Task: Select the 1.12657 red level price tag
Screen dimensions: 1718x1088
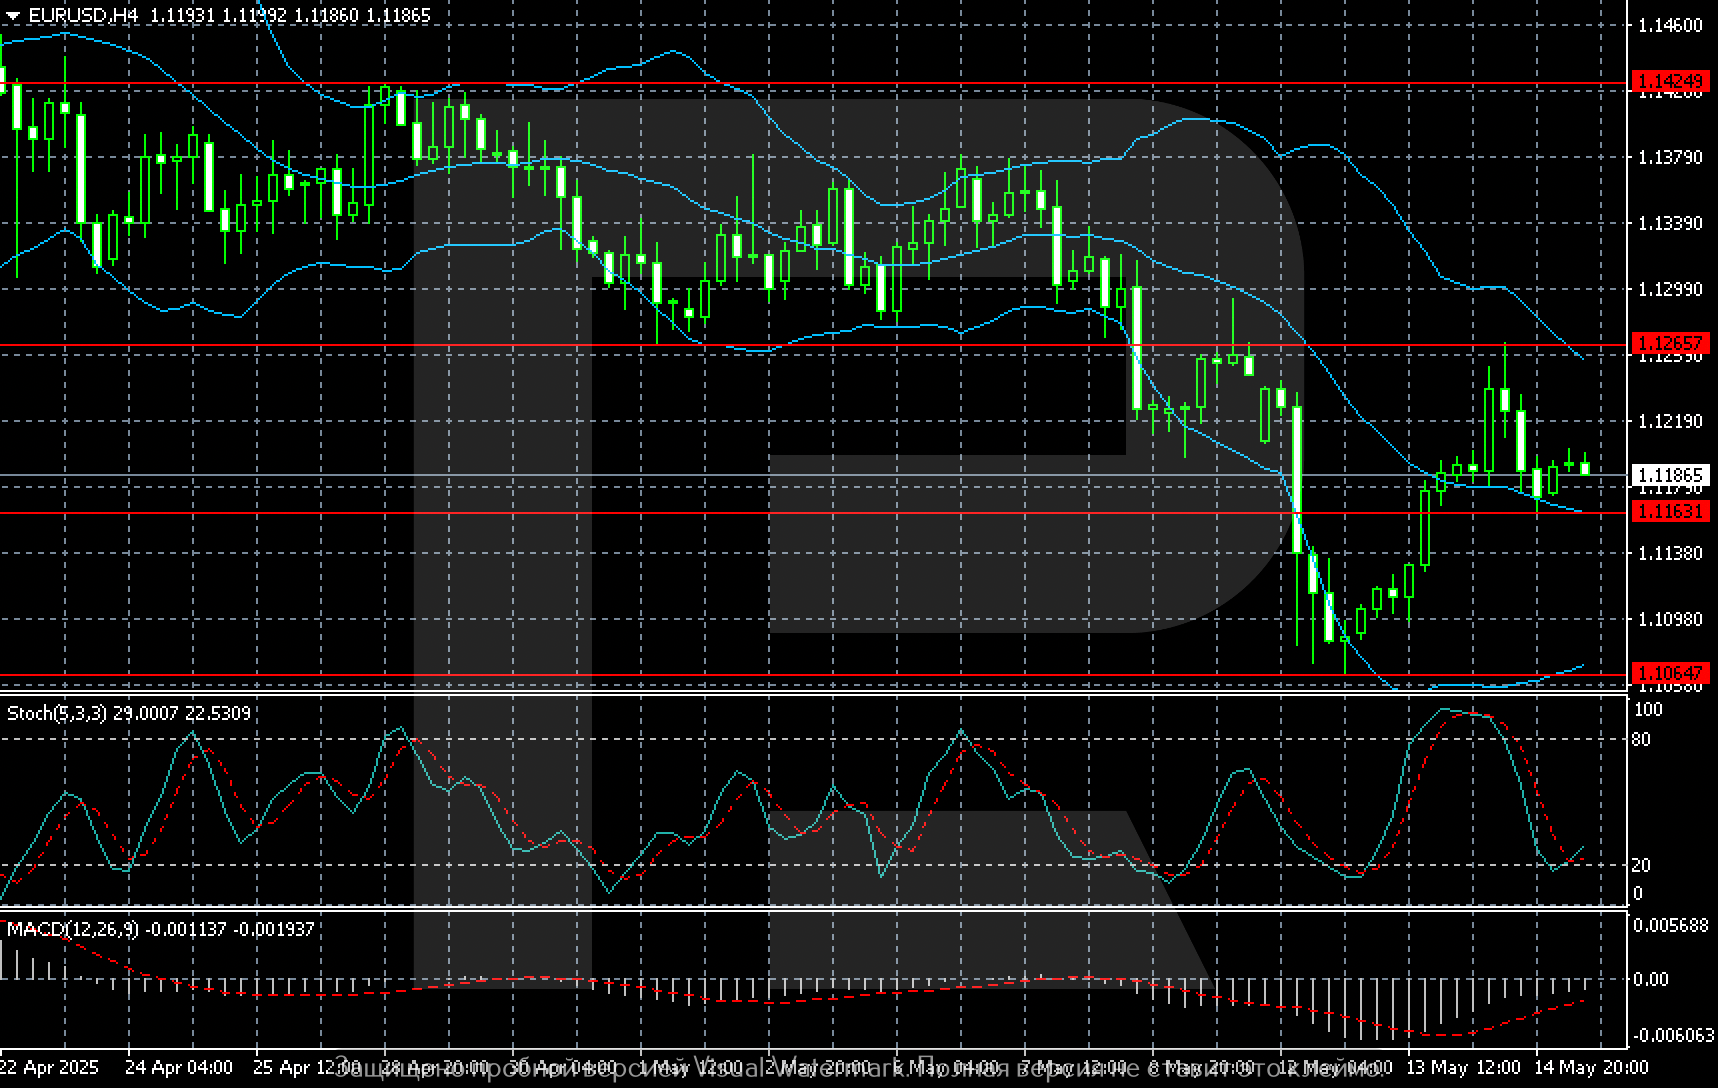Action: tap(1669, 344)
